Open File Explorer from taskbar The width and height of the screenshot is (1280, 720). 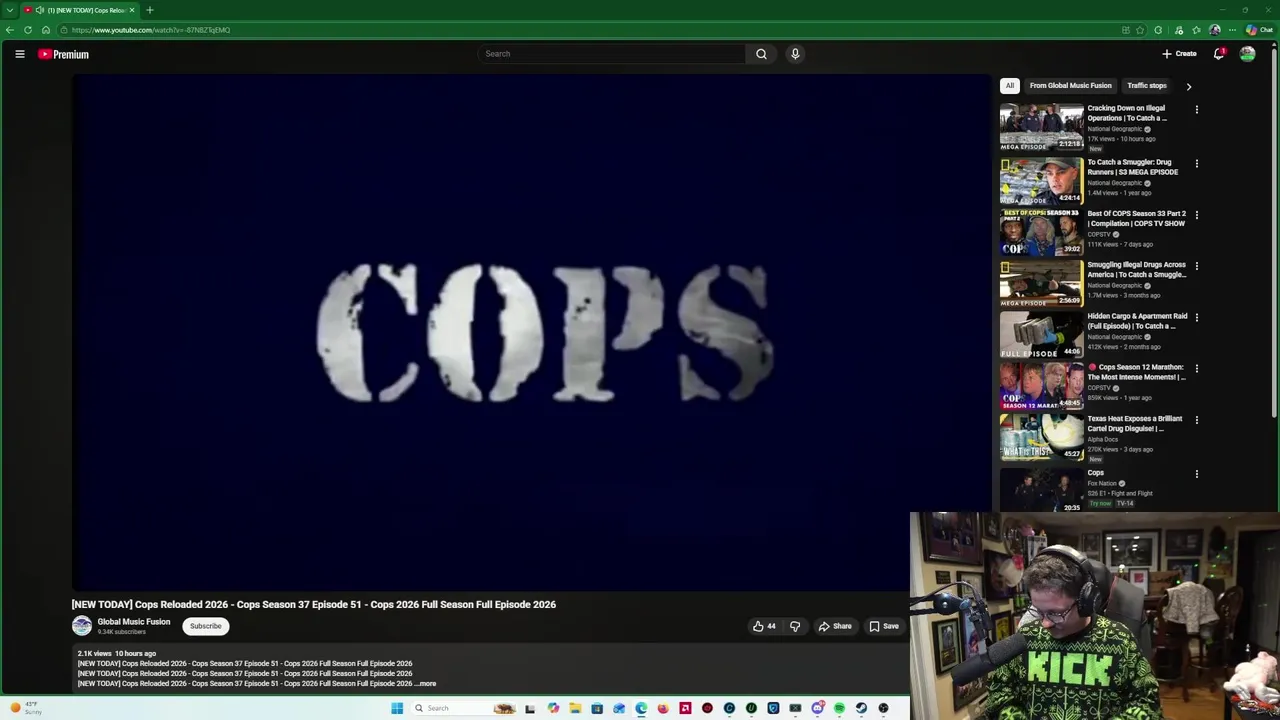point(575,708)
